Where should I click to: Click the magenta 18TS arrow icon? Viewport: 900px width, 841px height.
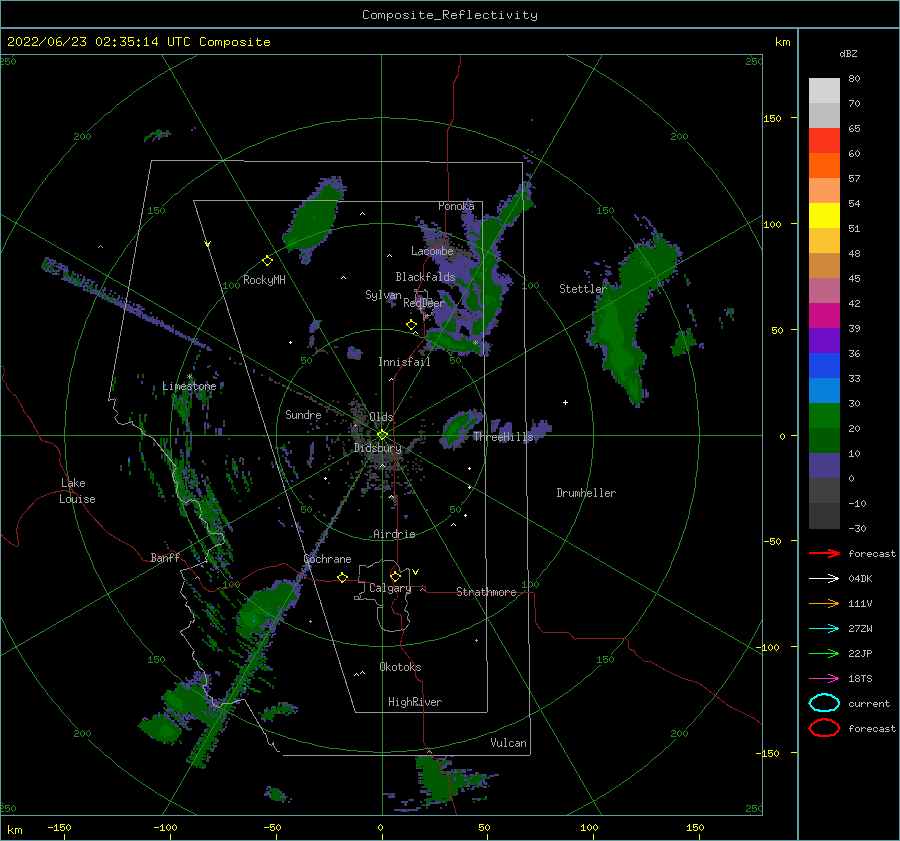[824, 679]
